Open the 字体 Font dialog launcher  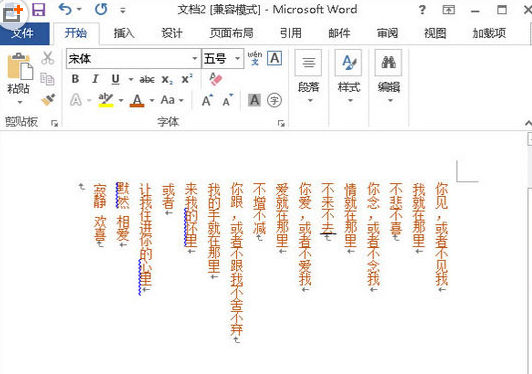[281, 124]
